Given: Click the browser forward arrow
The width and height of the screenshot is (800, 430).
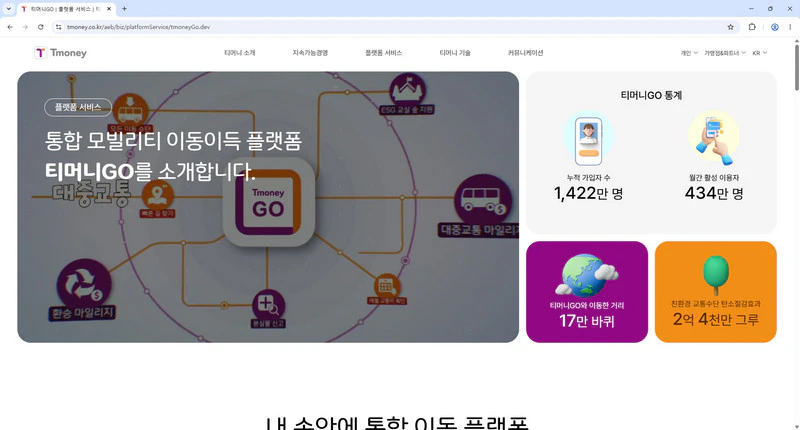Looking at the screenshot, I should point(25,27).
